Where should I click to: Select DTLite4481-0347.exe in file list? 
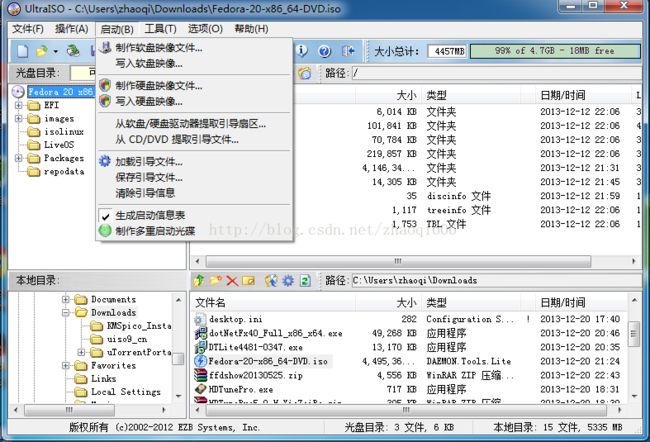tap(256, 347)
